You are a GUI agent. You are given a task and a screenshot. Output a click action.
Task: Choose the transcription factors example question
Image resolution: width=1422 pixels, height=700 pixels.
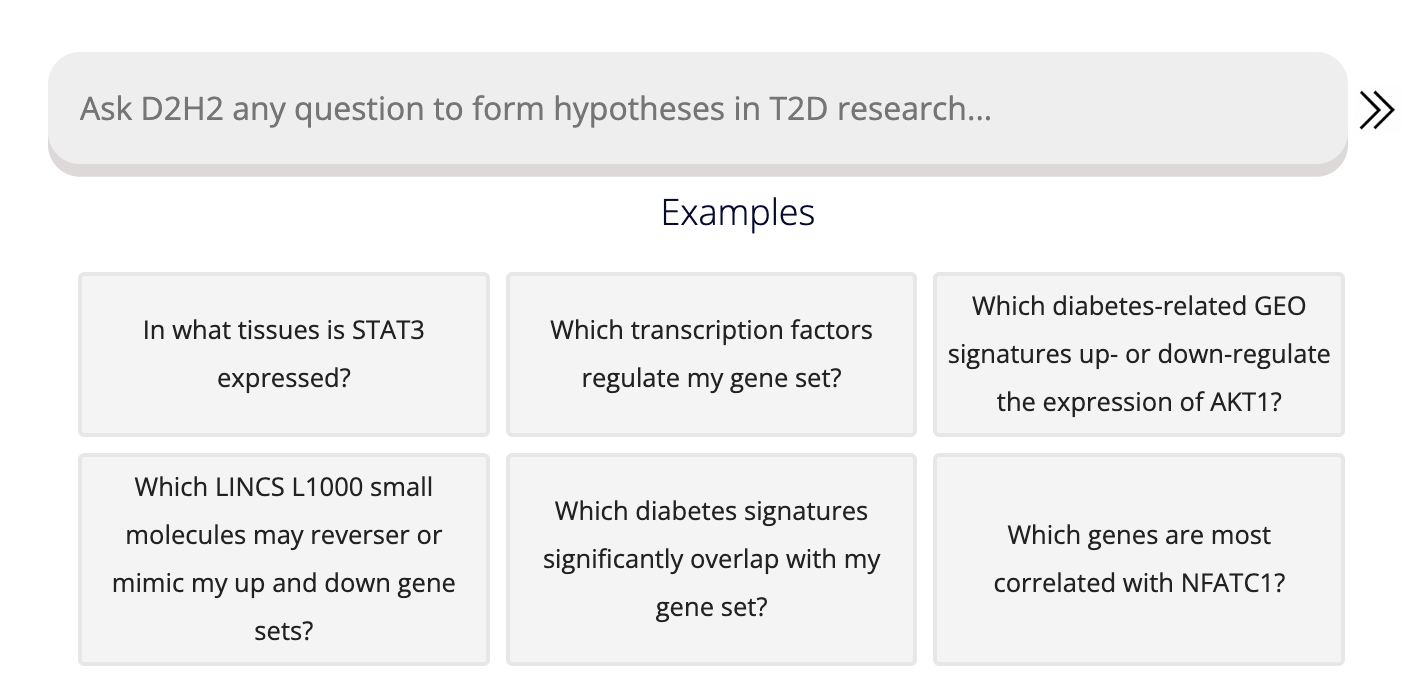tap(711, 354)
